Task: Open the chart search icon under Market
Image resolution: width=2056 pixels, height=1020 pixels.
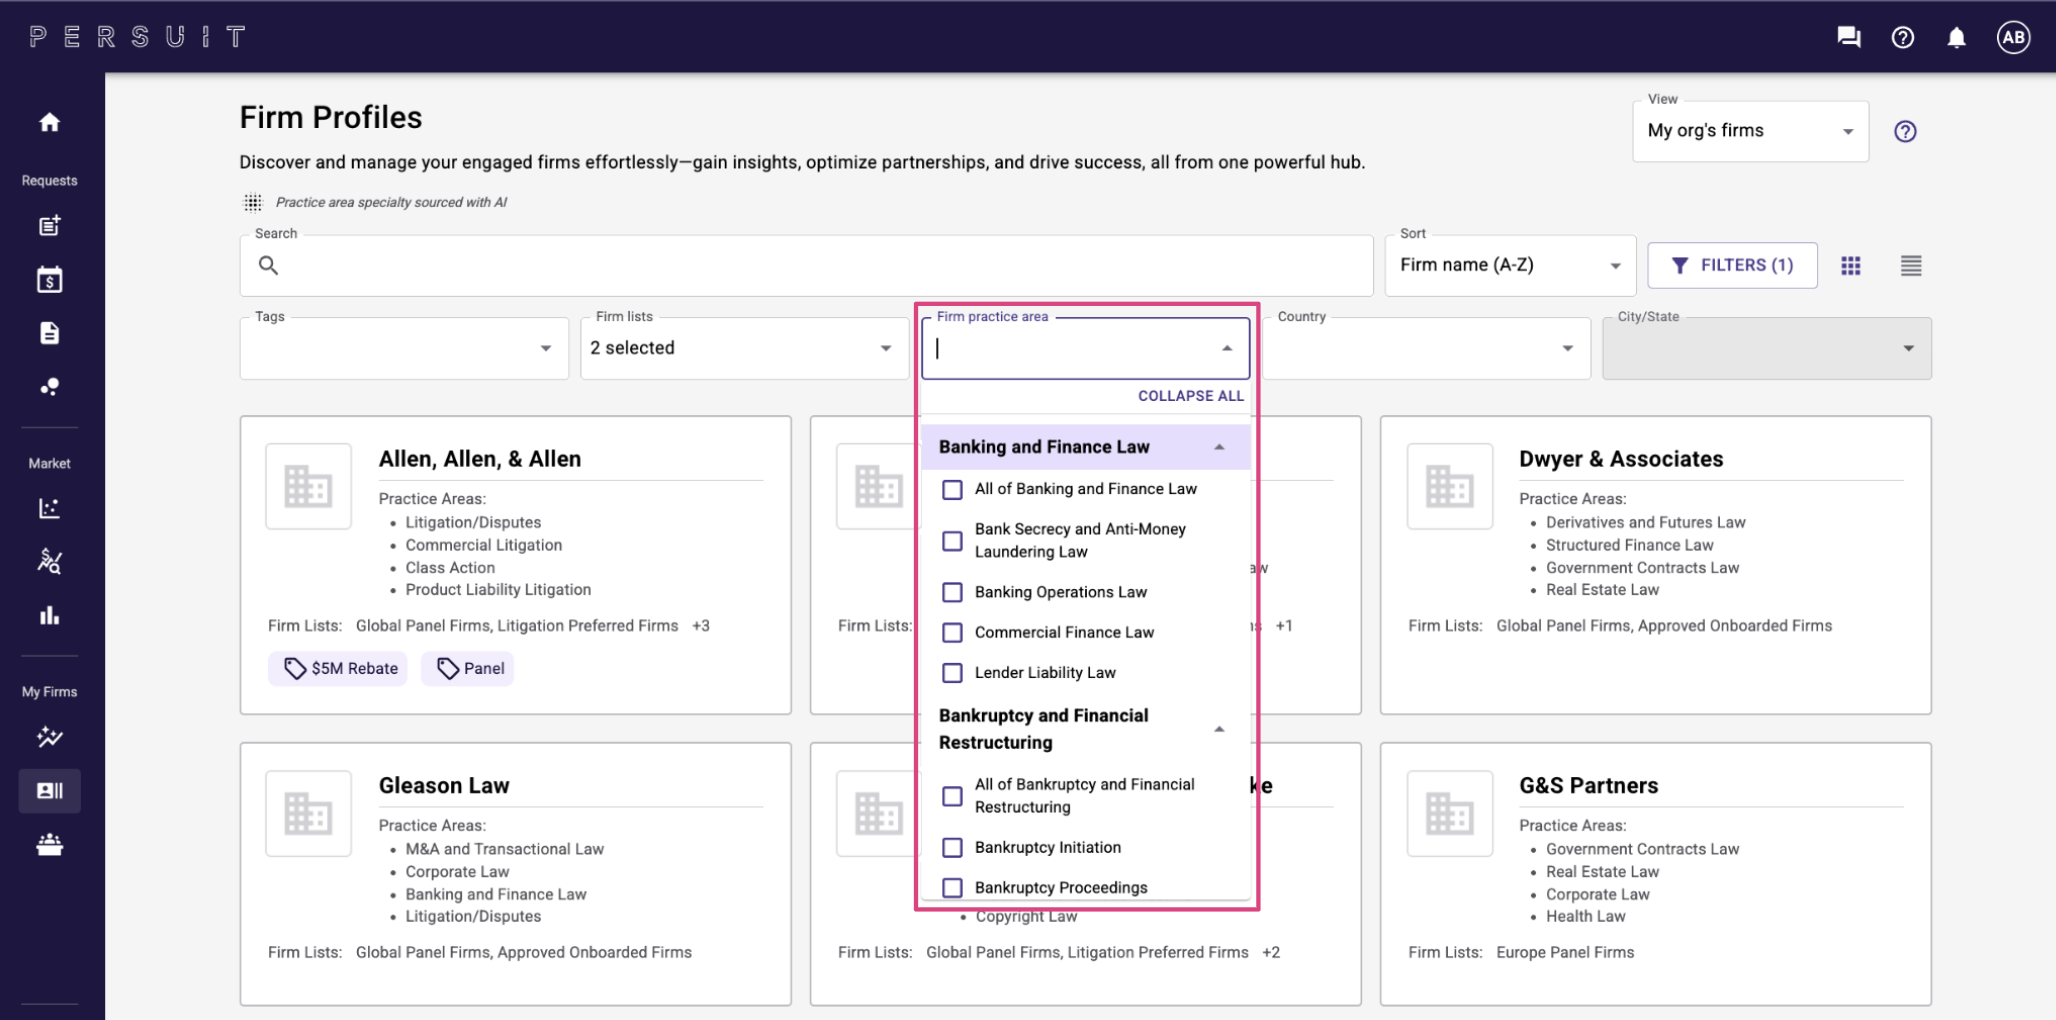Action: (49, 562)
